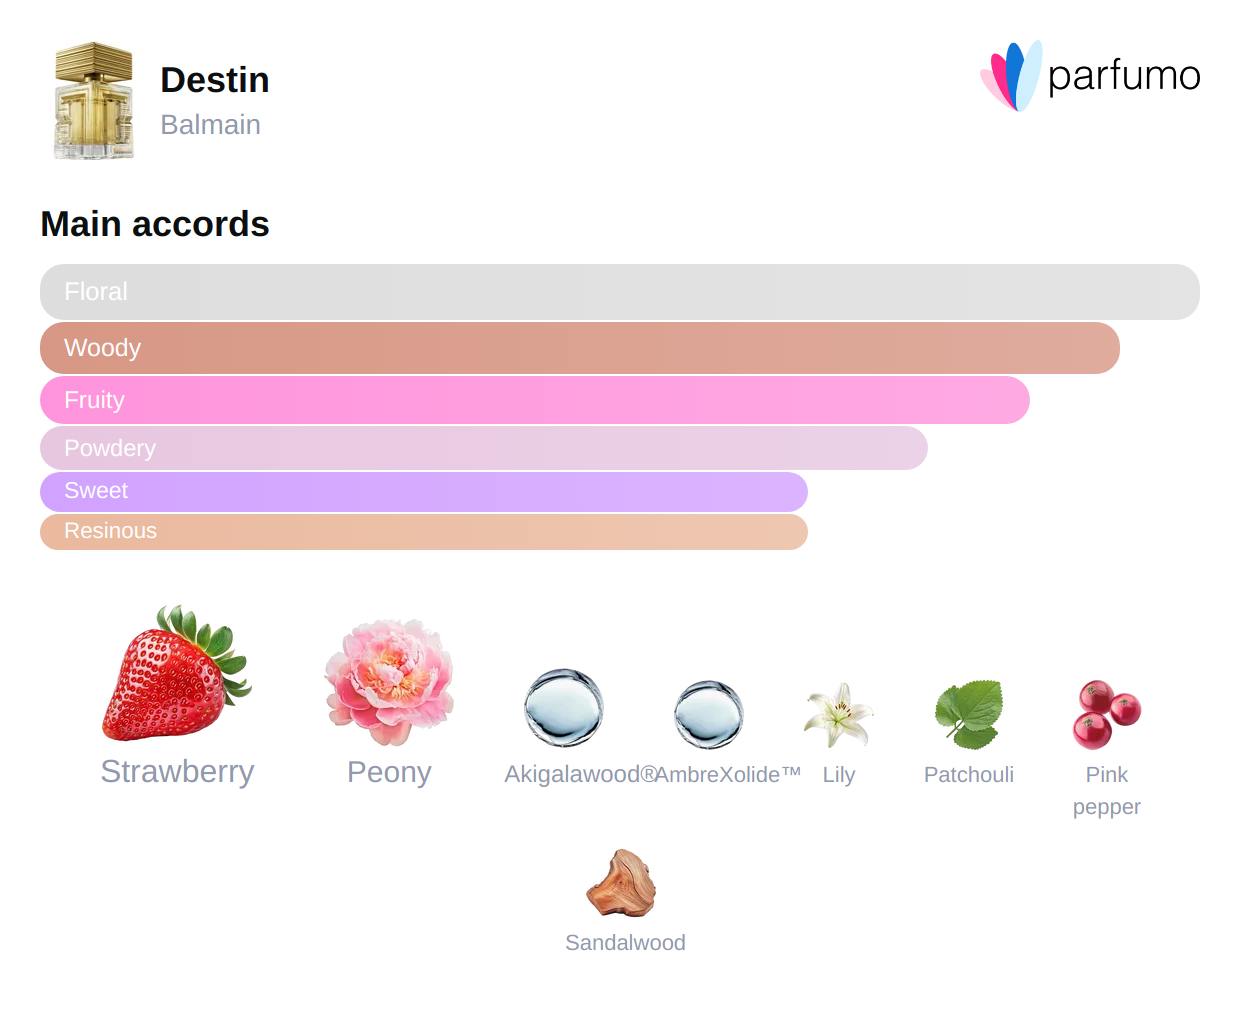Click the Destin perfume title
The image size is (1240, 1024).
coord(215,80)
